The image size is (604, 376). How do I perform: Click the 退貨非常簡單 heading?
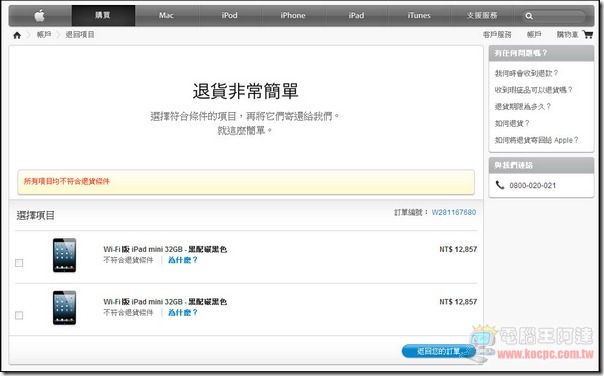pyautogui.click(x=245, y=91)
